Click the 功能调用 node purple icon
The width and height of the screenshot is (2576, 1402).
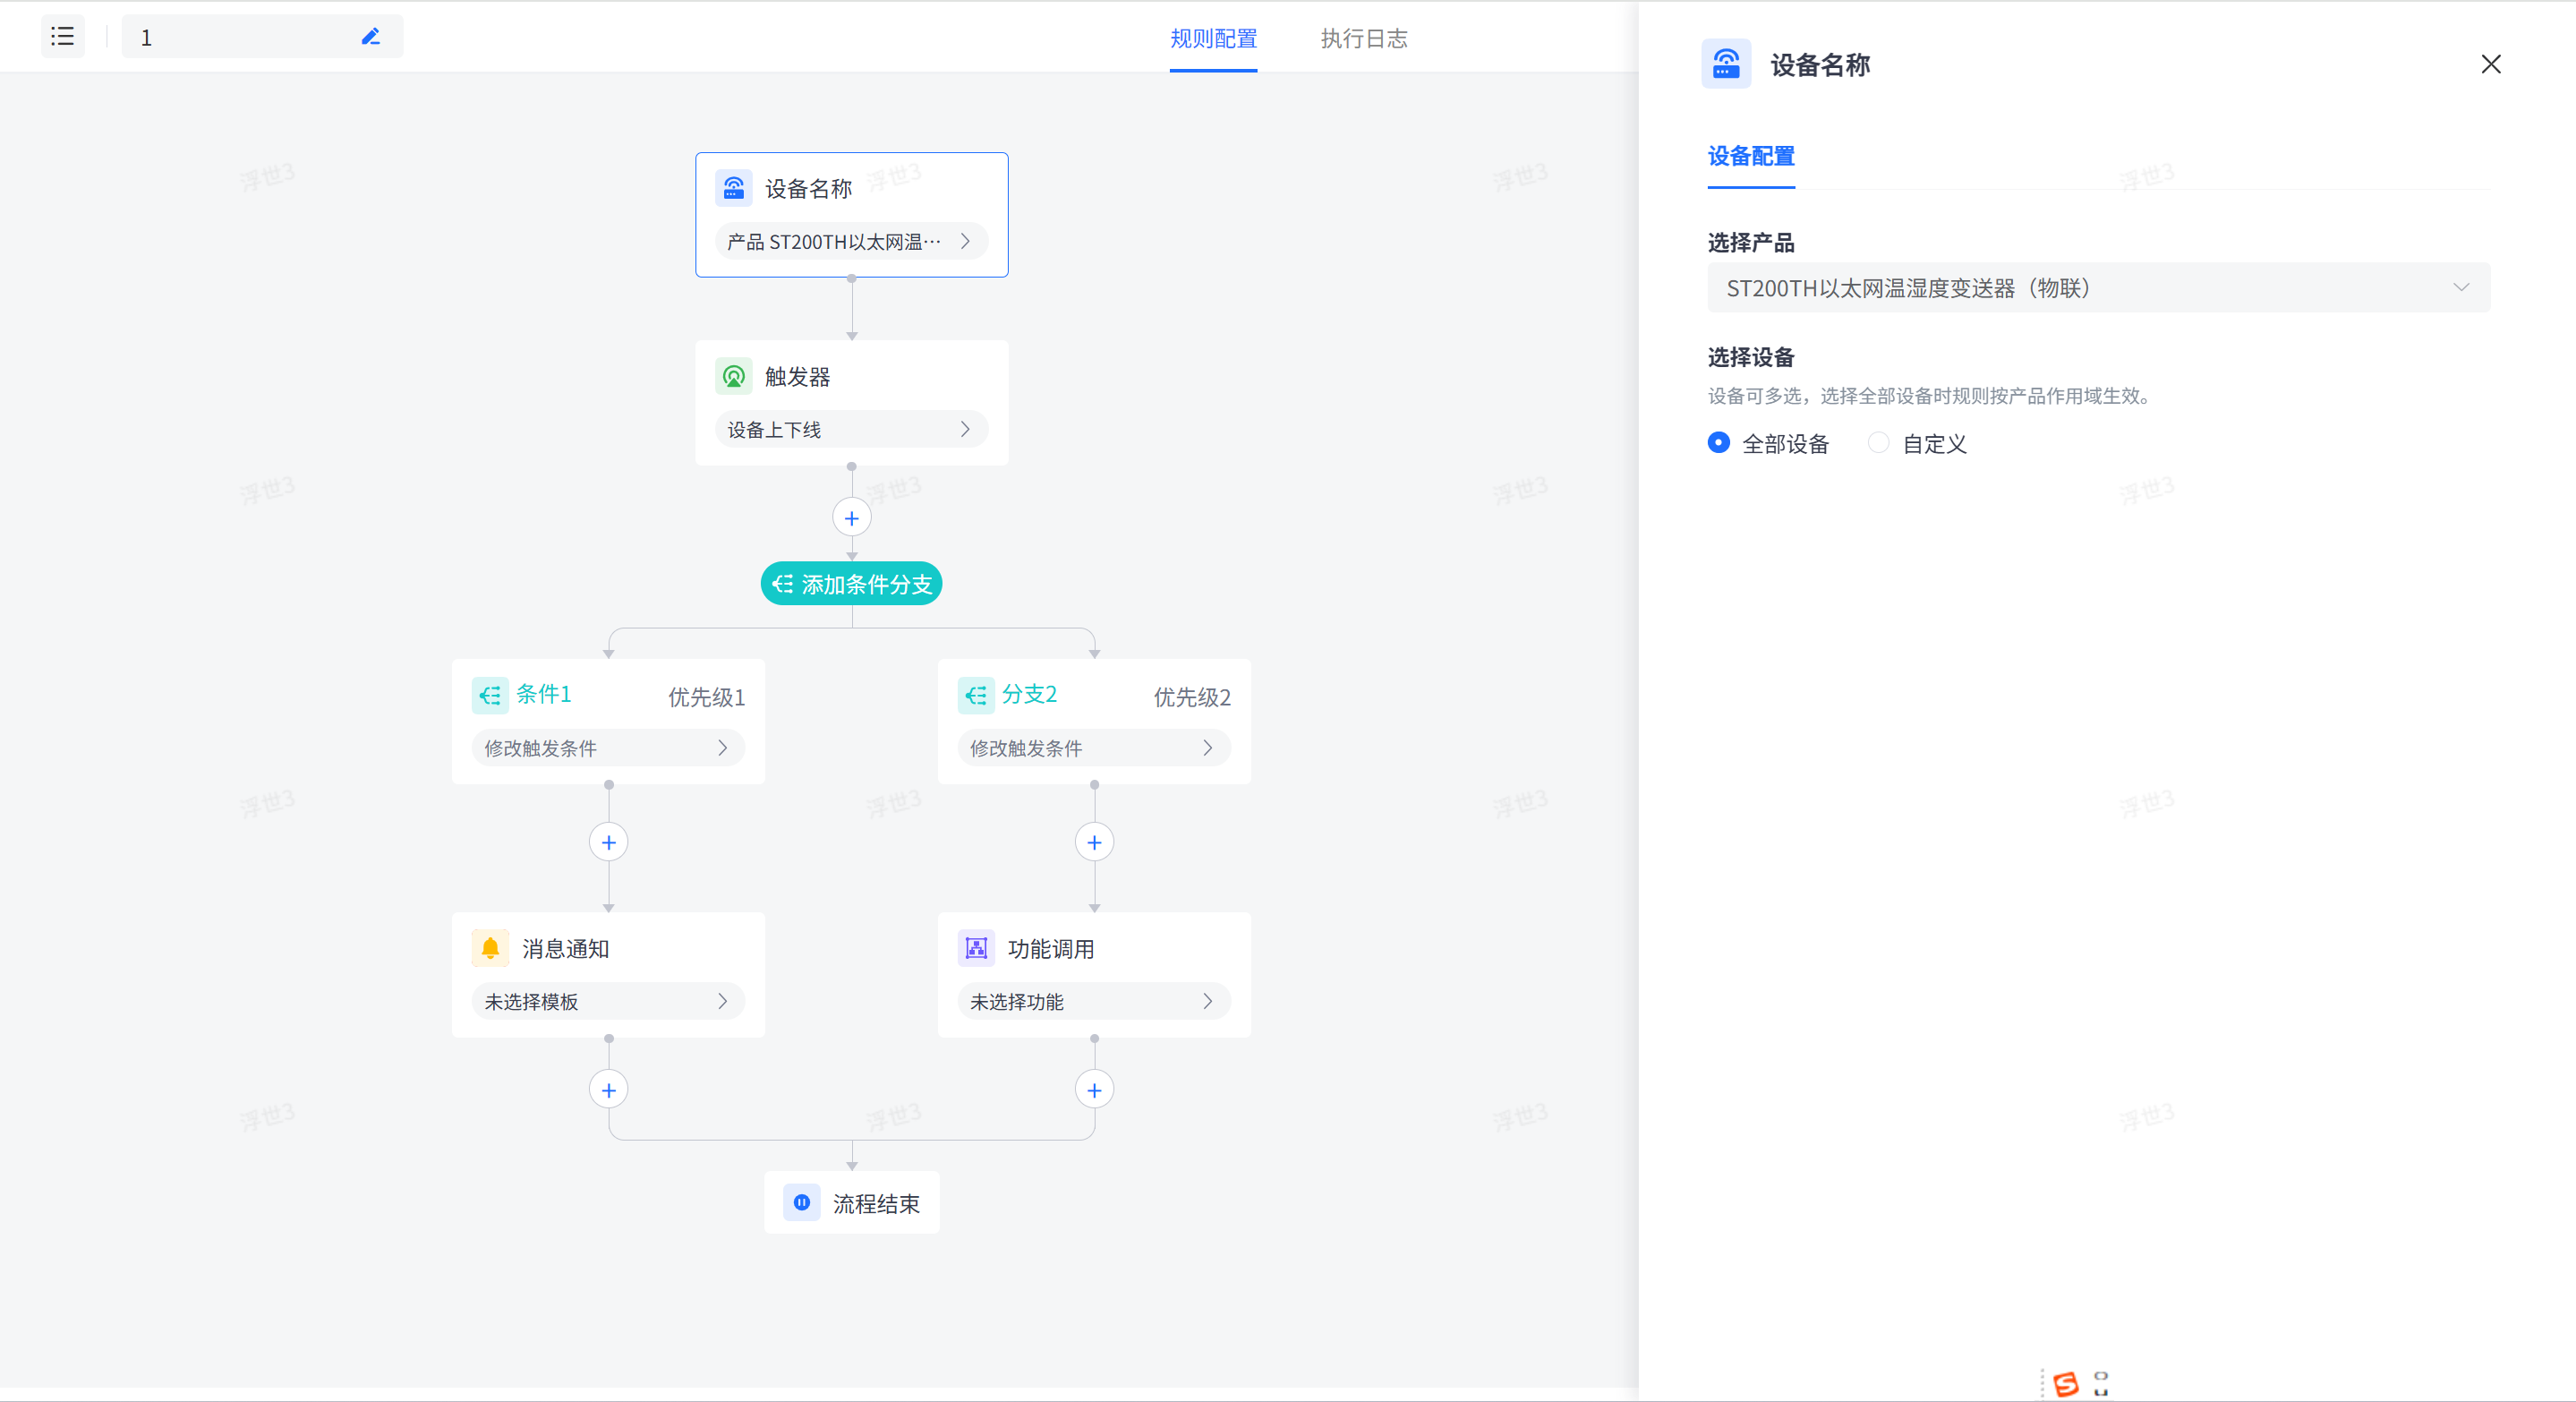coord(976,948)
